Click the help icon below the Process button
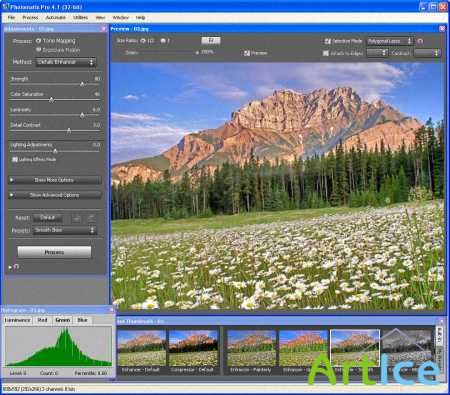Screen dimensions: 450x395 pos(17,267)
